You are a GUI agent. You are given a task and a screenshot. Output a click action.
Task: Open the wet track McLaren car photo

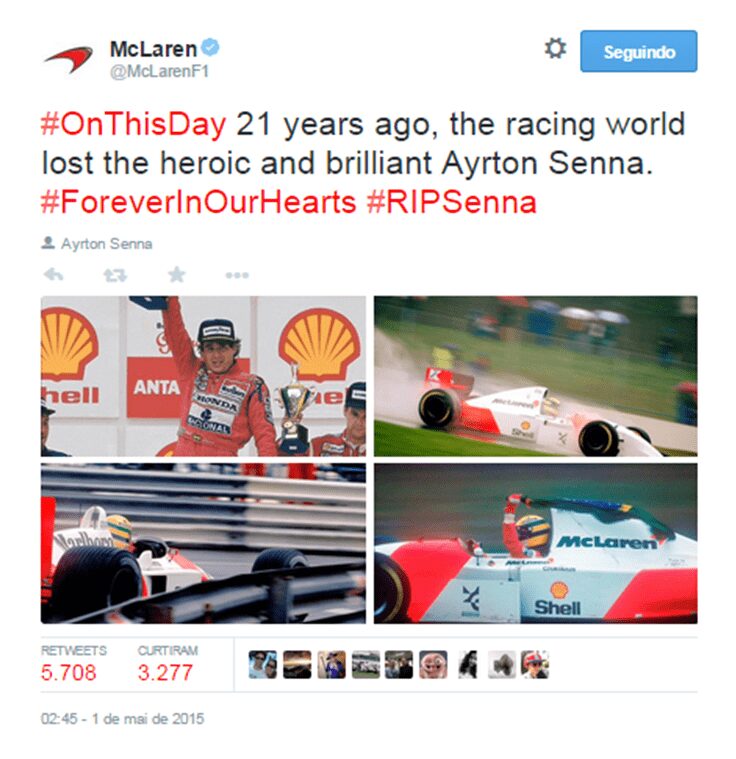[536, 376]
